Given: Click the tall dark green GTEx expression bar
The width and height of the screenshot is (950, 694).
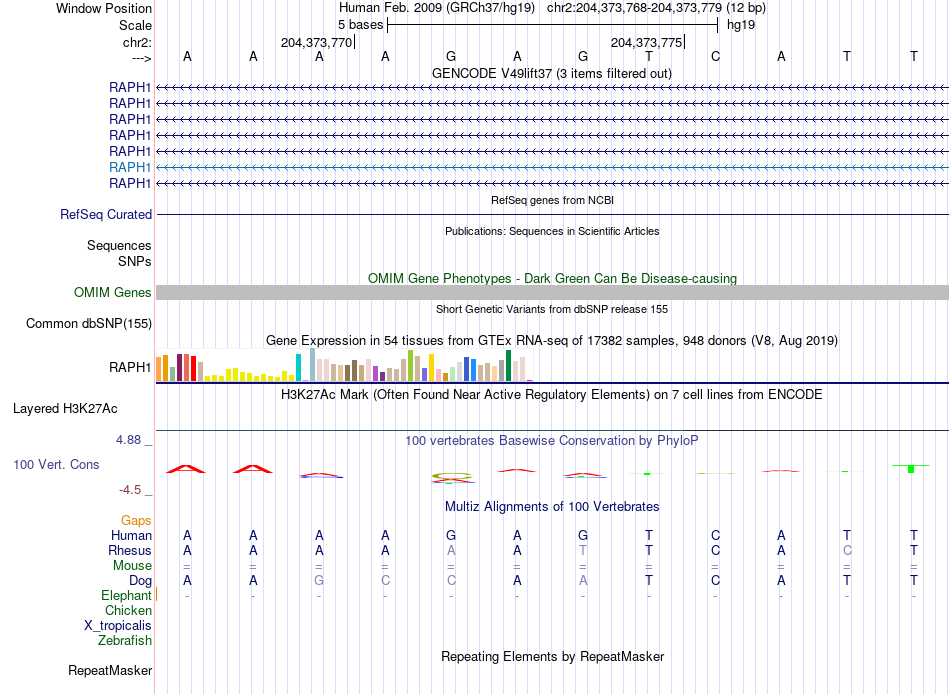Looking at the screenshot, I should click(508, 365).
